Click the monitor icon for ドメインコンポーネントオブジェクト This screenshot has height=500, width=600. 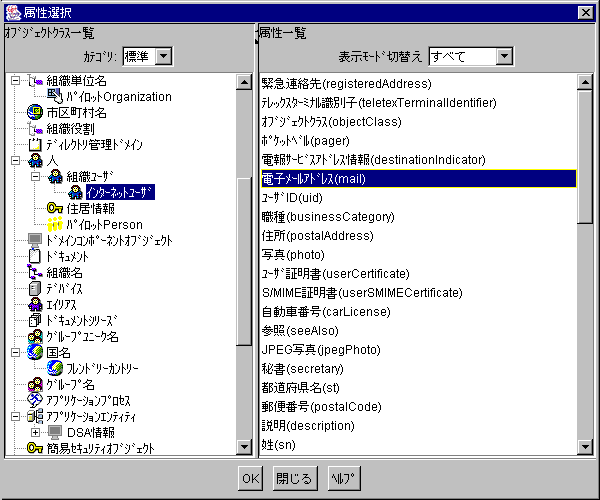tap(35, 240)
